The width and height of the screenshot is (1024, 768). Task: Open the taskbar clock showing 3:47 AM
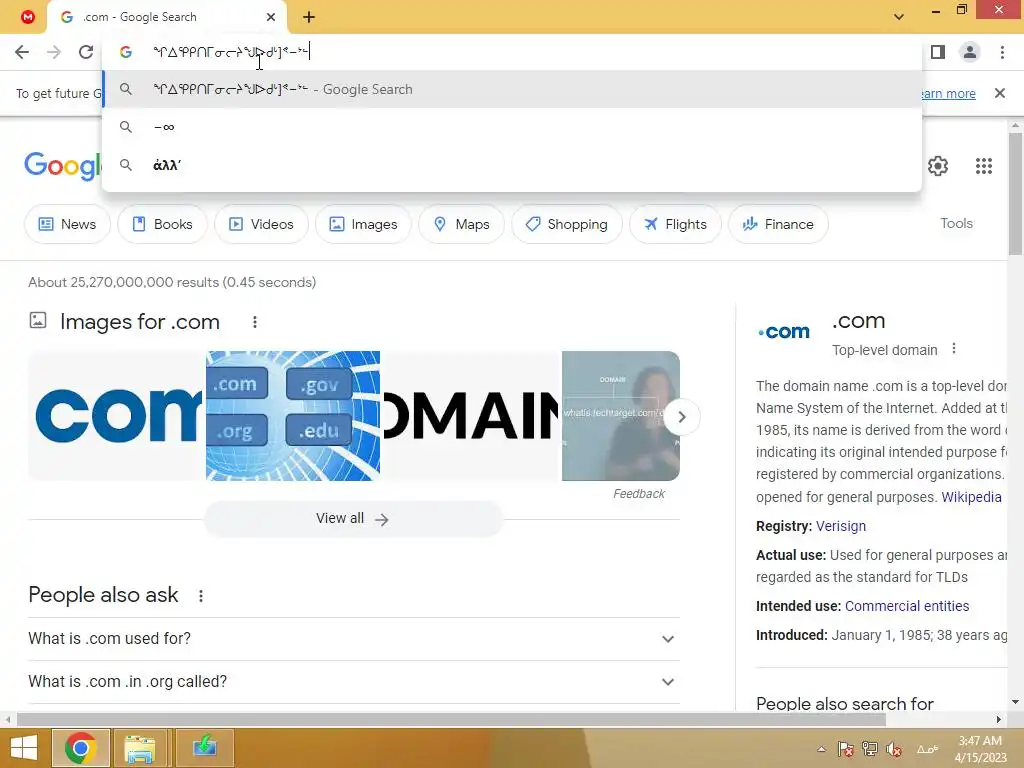pyautogui.click(x=980, y=749)
